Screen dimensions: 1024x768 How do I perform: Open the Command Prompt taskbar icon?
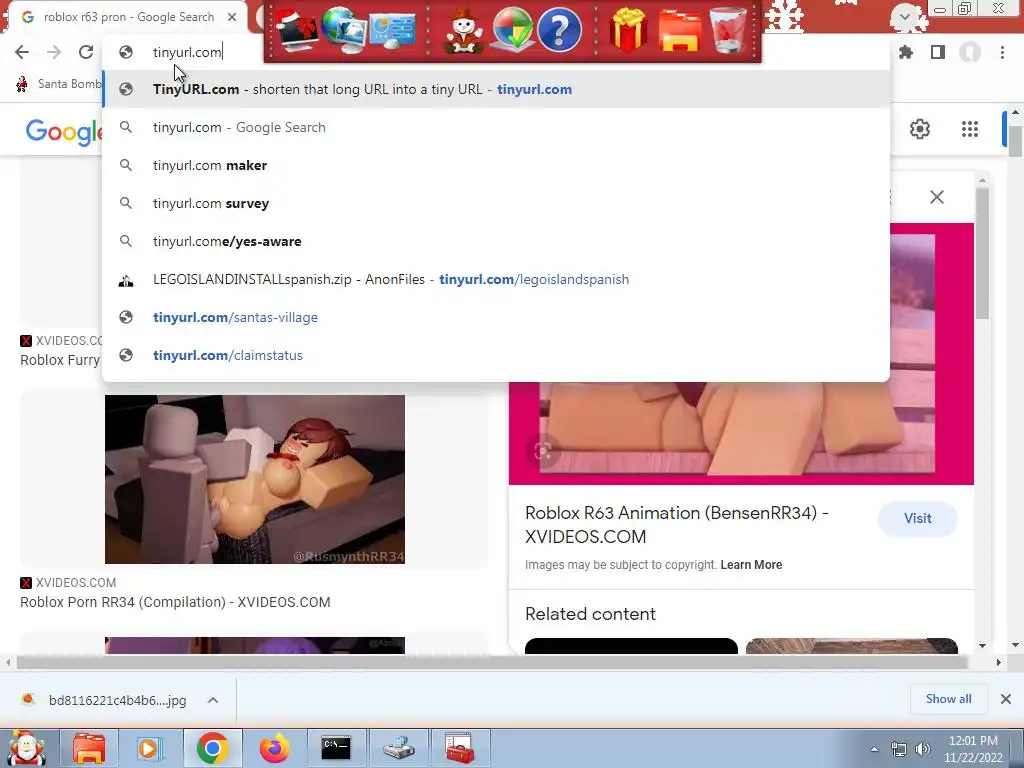click(336, 748)
